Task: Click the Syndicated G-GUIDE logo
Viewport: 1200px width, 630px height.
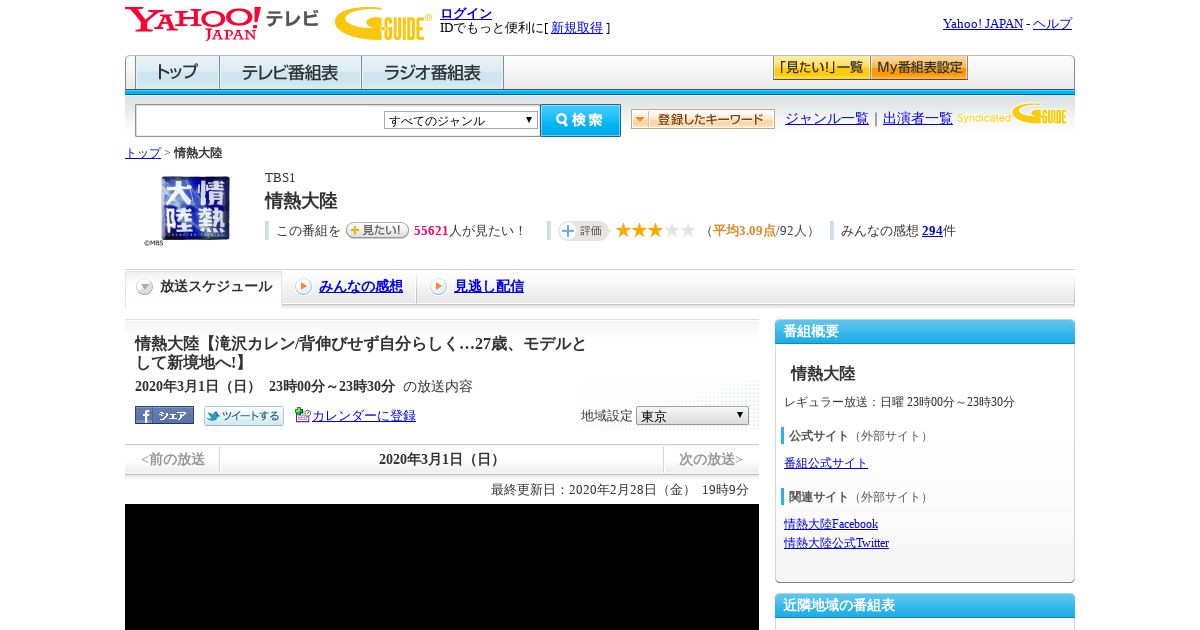Action: click(x=1012, y=115)
